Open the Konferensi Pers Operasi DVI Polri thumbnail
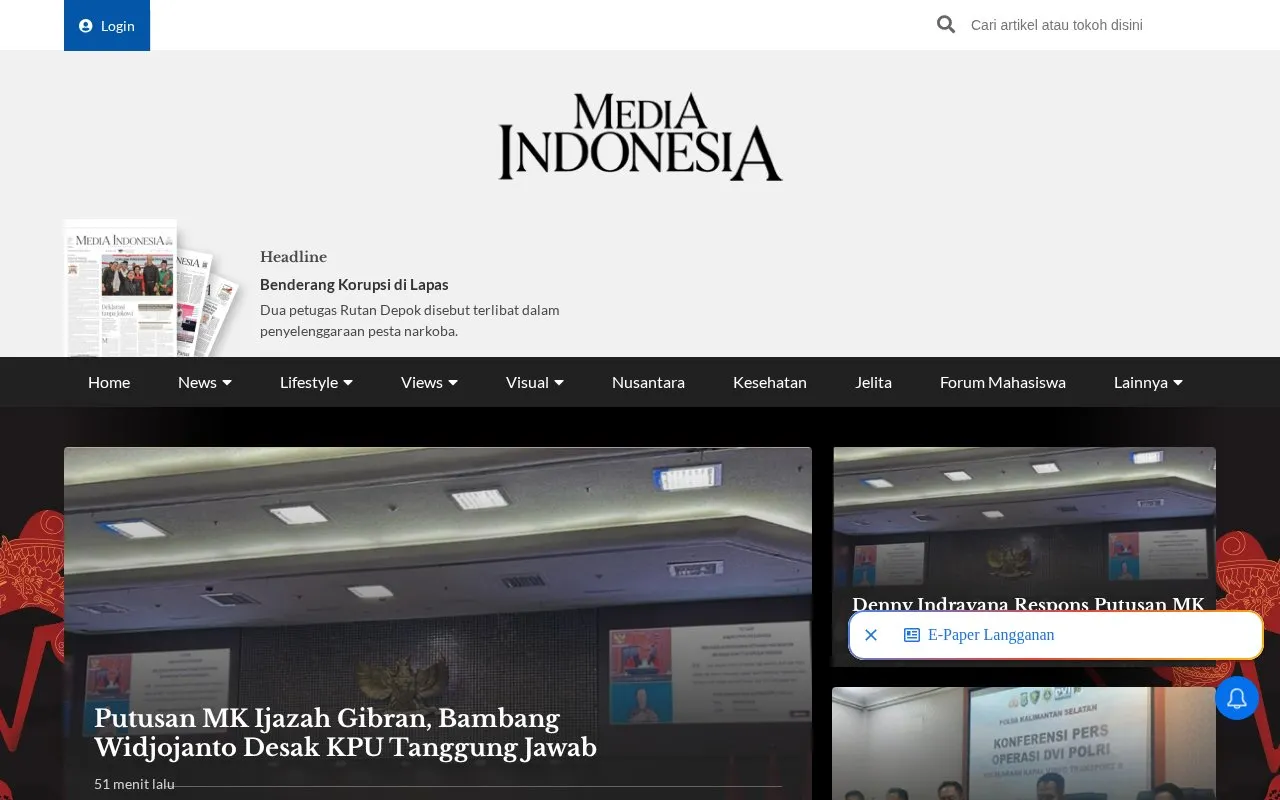 1024,743
